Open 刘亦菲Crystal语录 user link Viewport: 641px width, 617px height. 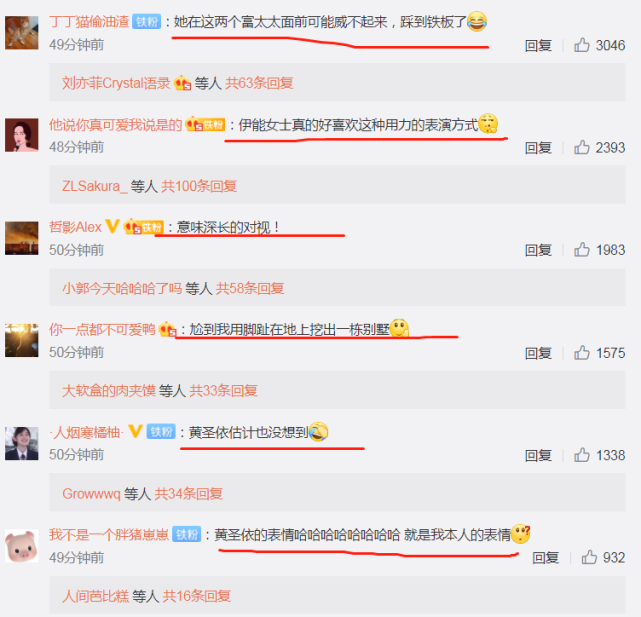coord(116,83)
